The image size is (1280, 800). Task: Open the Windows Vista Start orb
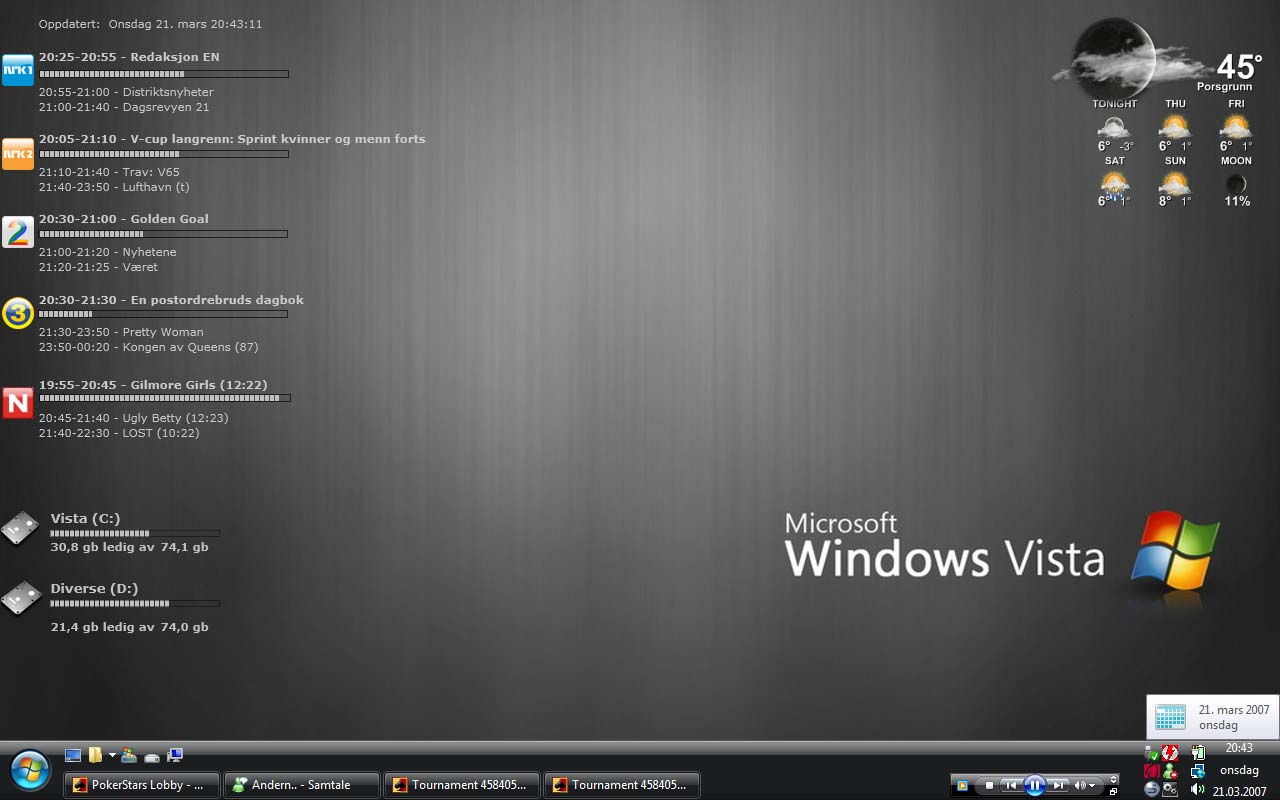coord(30,770)
